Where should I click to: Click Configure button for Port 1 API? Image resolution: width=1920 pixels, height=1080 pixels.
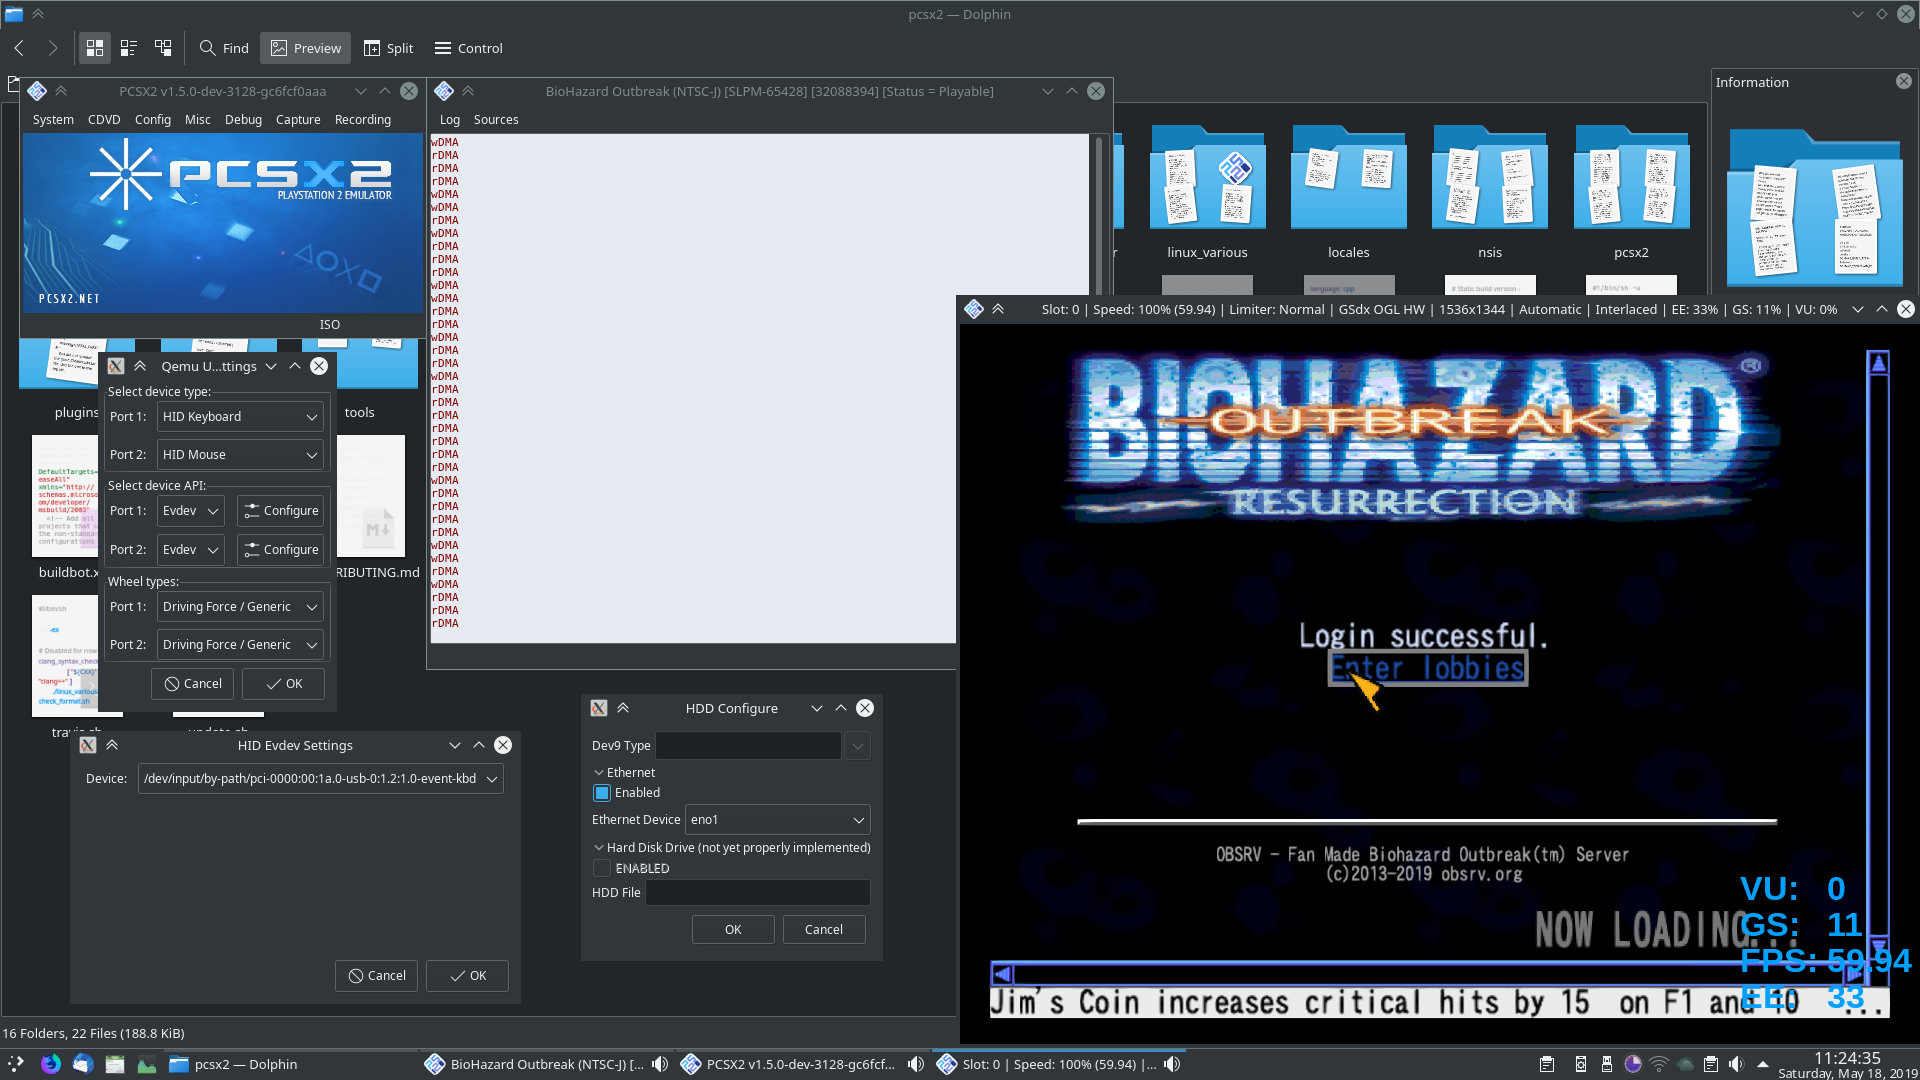(281, 511)
